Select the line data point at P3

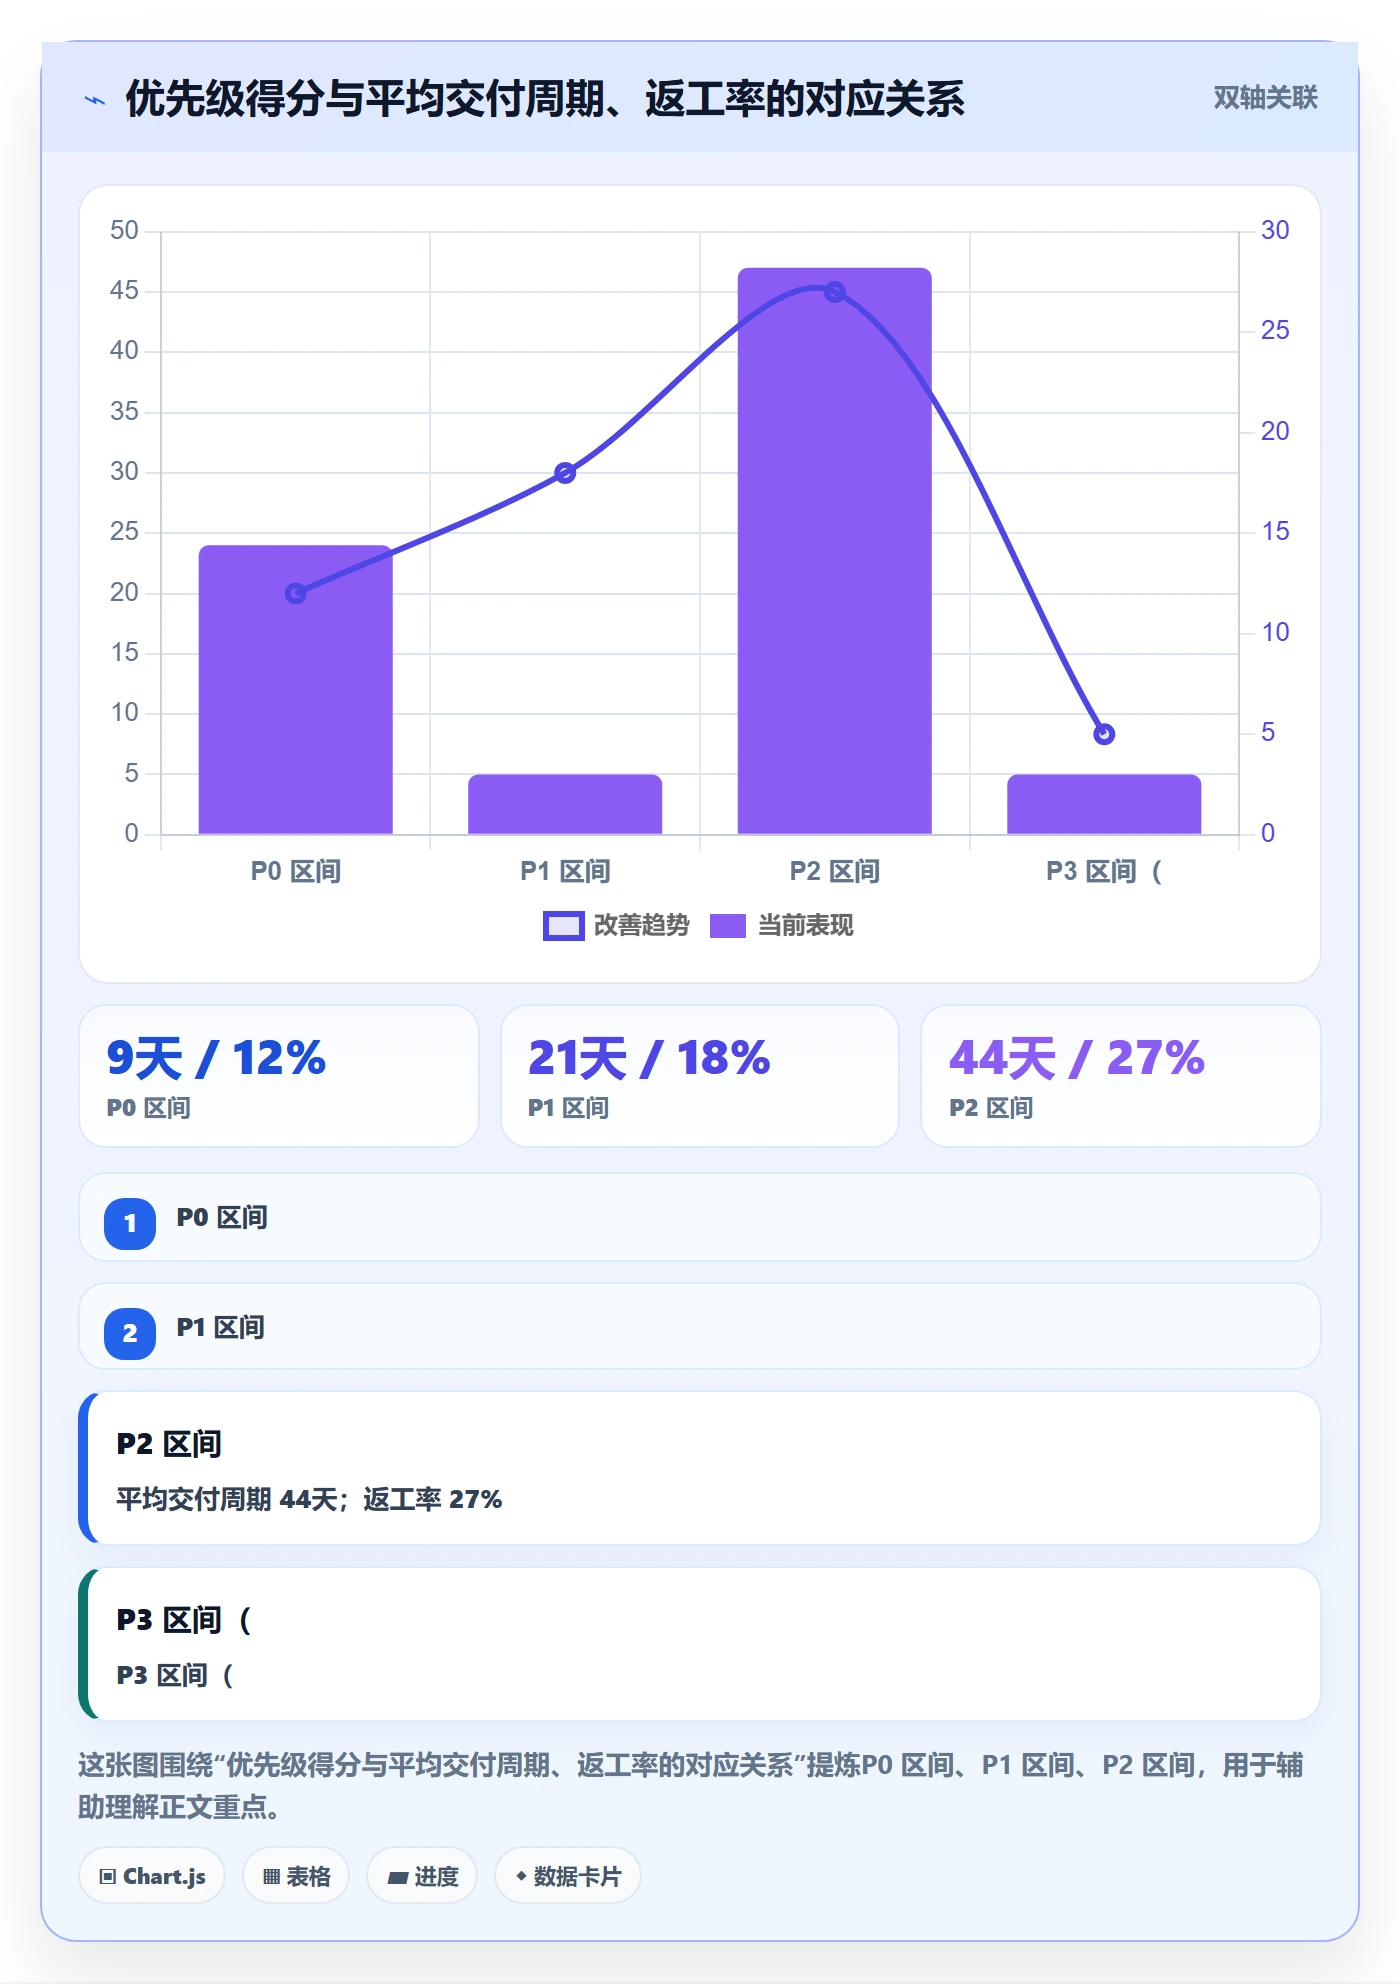pyautogui.click(x=1104, y=734)
